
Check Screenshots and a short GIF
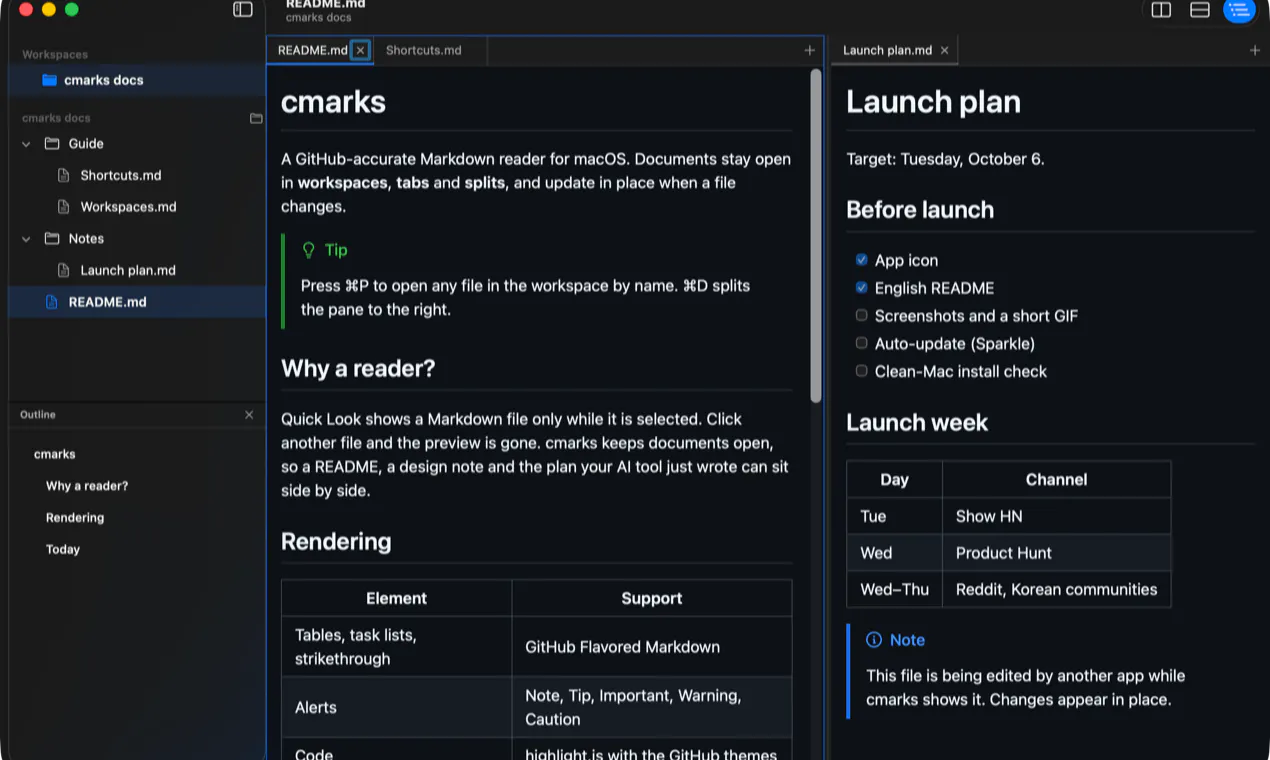[861, 316]
